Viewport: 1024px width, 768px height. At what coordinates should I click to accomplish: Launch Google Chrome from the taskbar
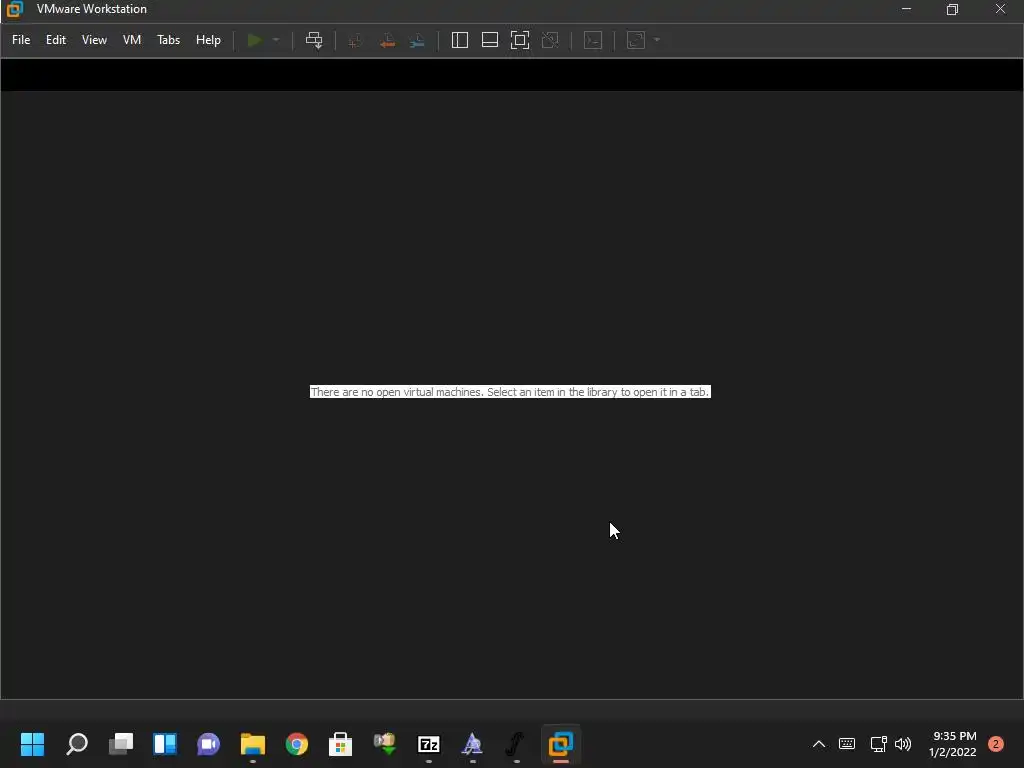coord(296,744)
